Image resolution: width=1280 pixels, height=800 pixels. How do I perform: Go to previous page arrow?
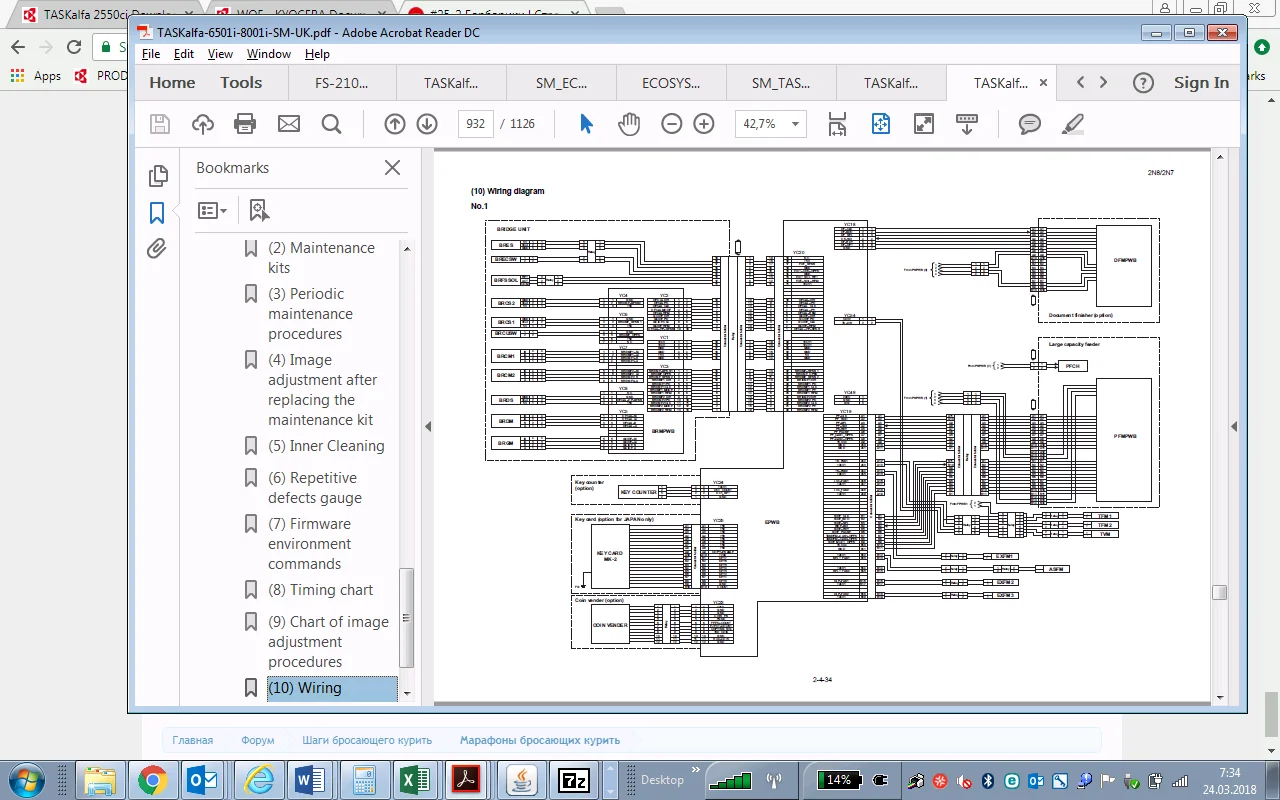click(x=395, y=124)
